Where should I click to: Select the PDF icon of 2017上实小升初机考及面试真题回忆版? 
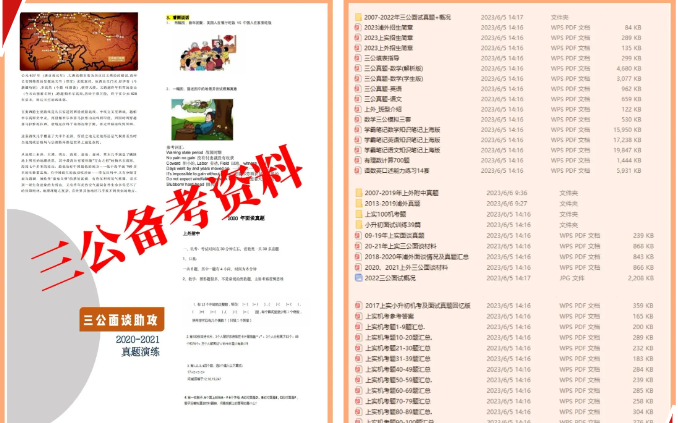point(358,305)
